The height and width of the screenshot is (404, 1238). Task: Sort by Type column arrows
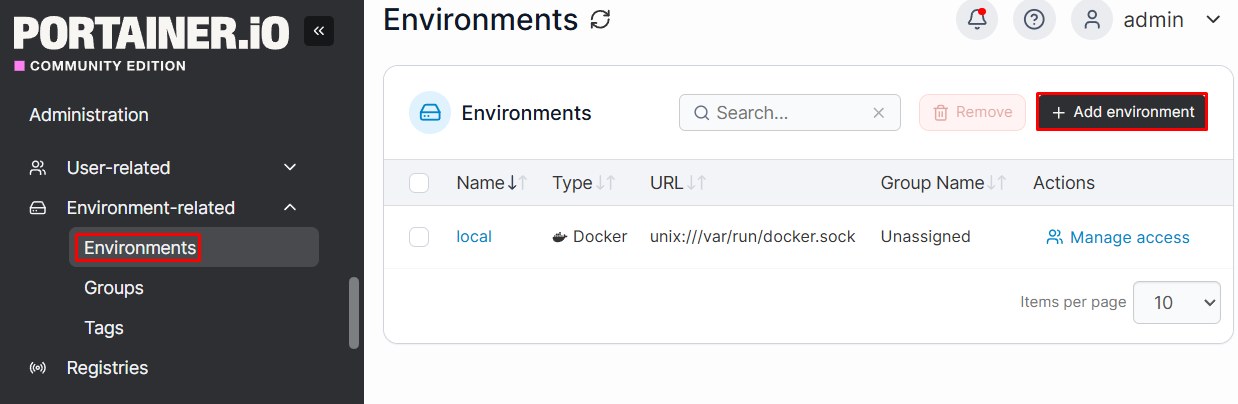point(606,183)
